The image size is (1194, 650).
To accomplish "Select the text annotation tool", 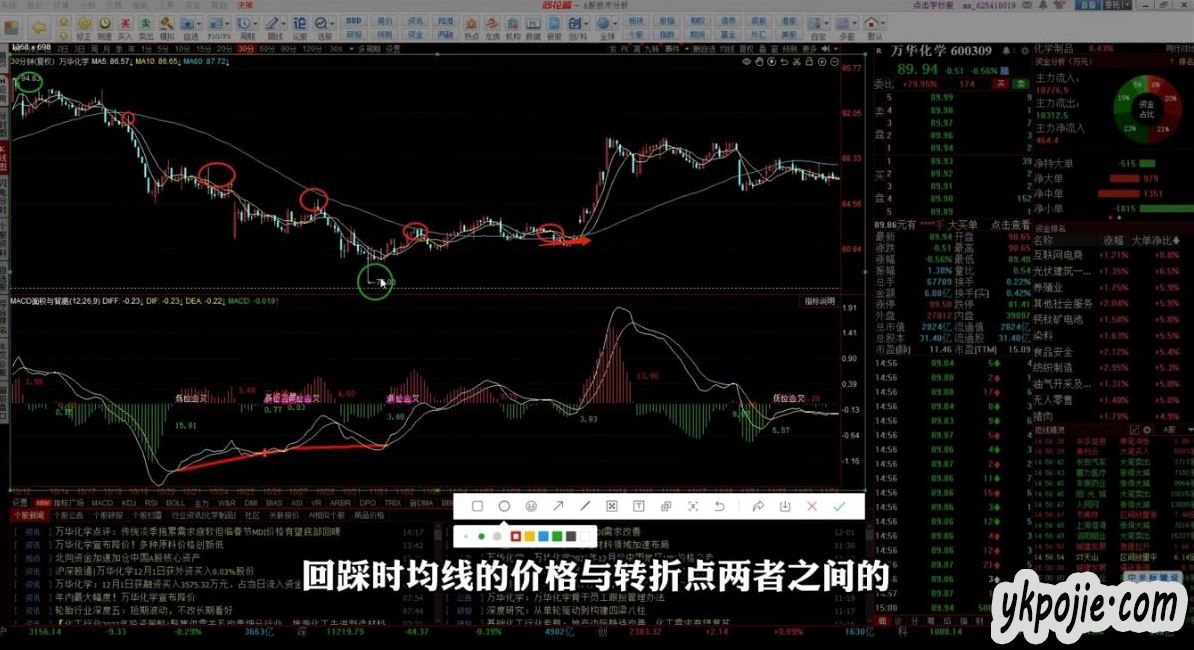I will coord(639,507).
